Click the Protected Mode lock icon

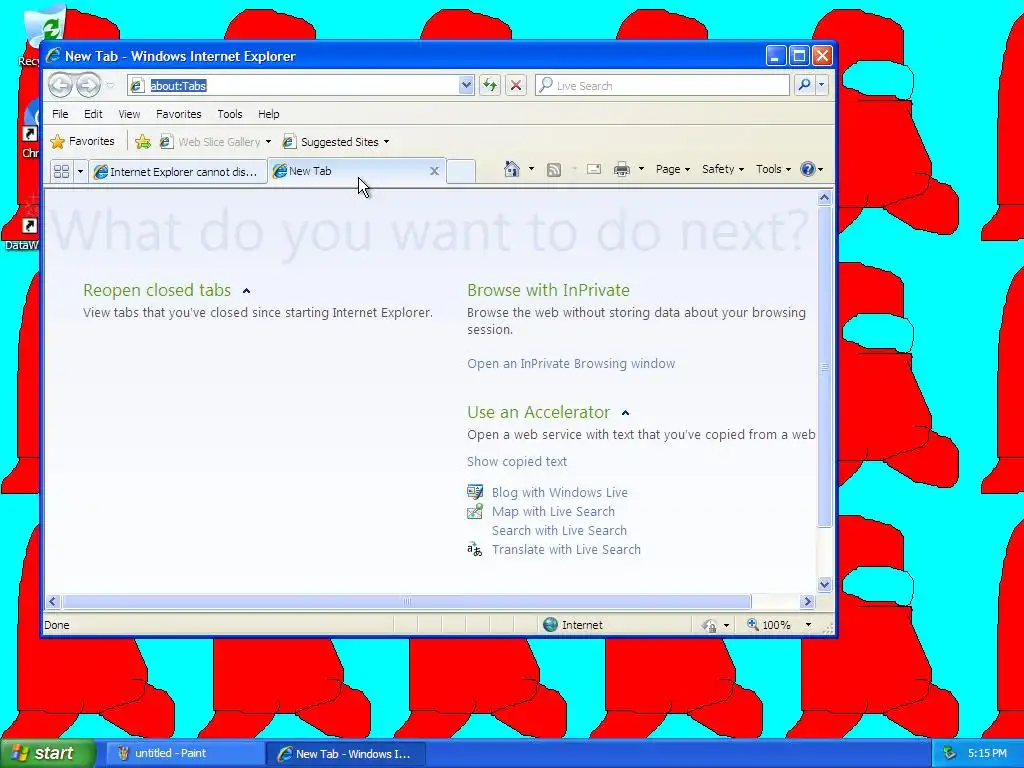click(x=709, y=626)
